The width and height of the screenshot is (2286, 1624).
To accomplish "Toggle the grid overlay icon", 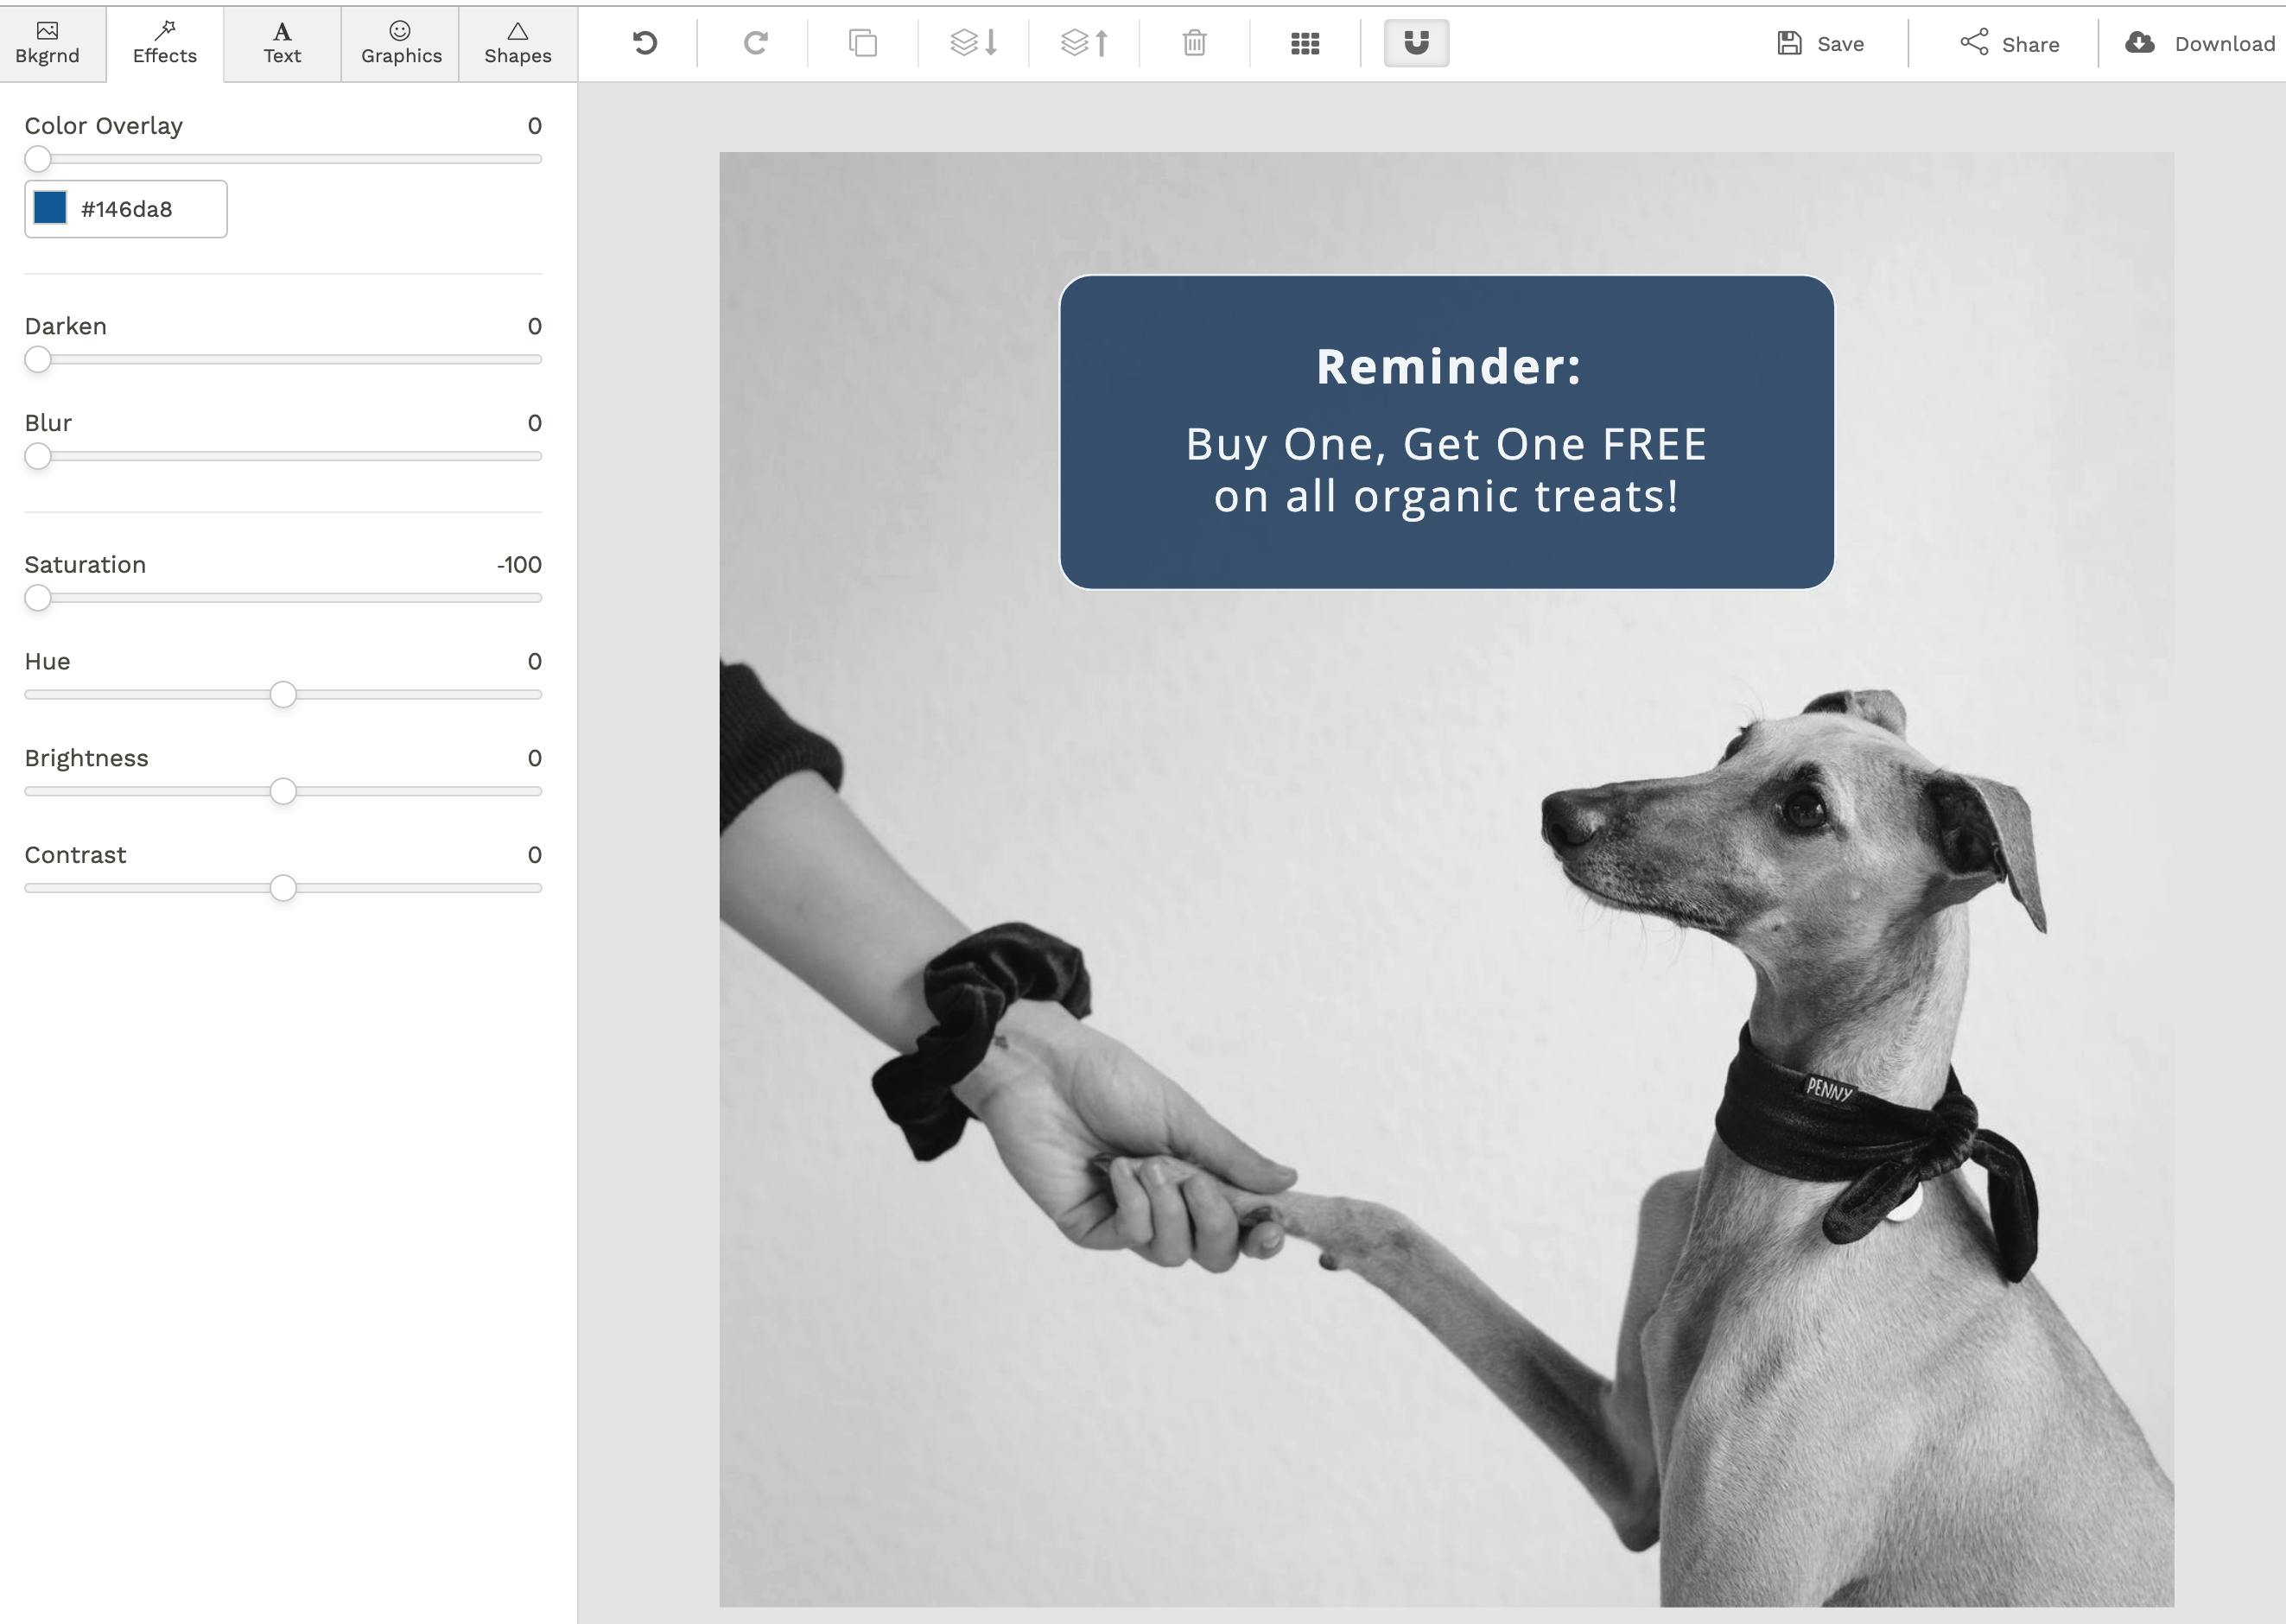I will (1305, 43).
